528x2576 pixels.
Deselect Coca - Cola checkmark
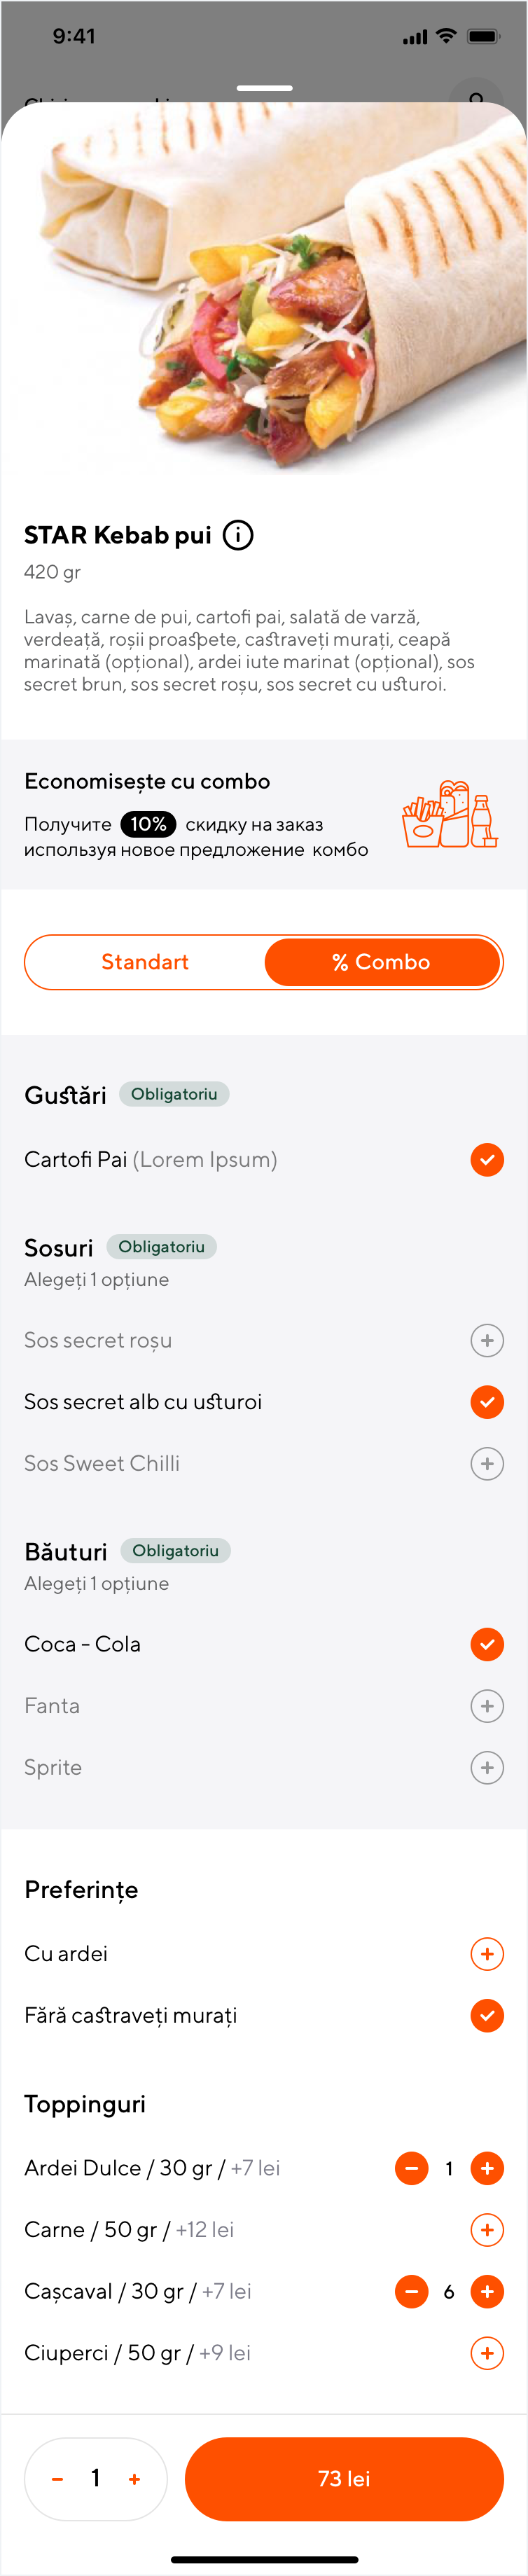click(487, 1644)
